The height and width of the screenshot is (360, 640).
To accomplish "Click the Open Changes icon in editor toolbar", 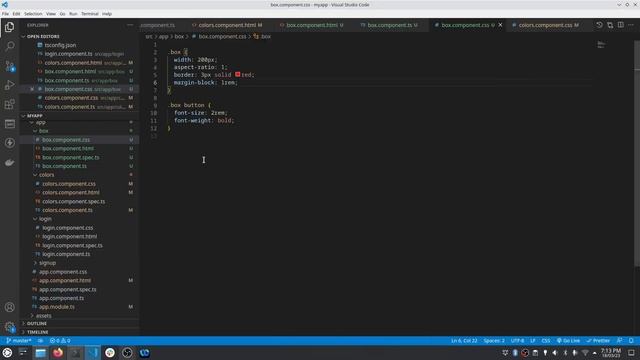I will click(x=610, y=25).
